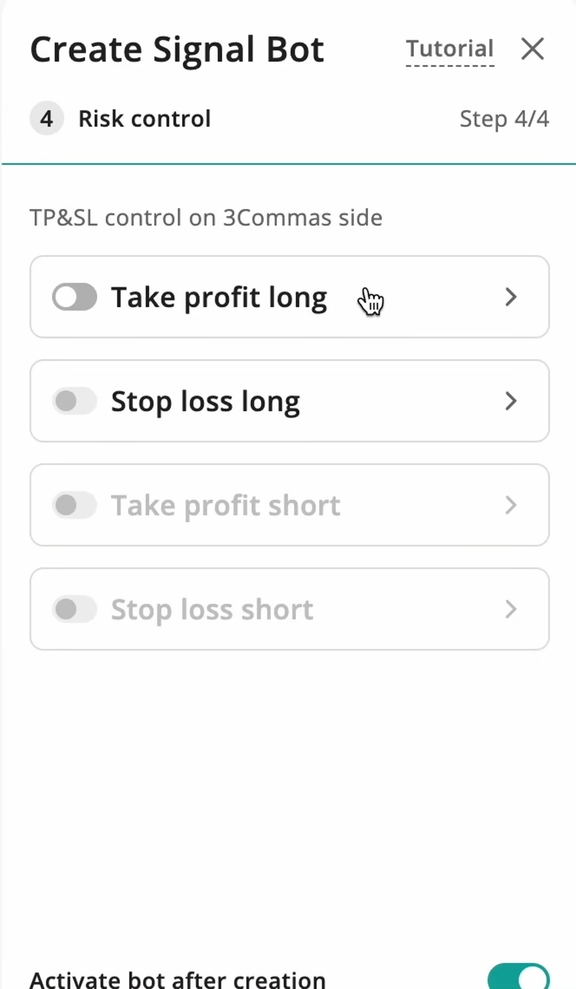
Task: Select the Risk control step label
Action: tap(144, 118)
